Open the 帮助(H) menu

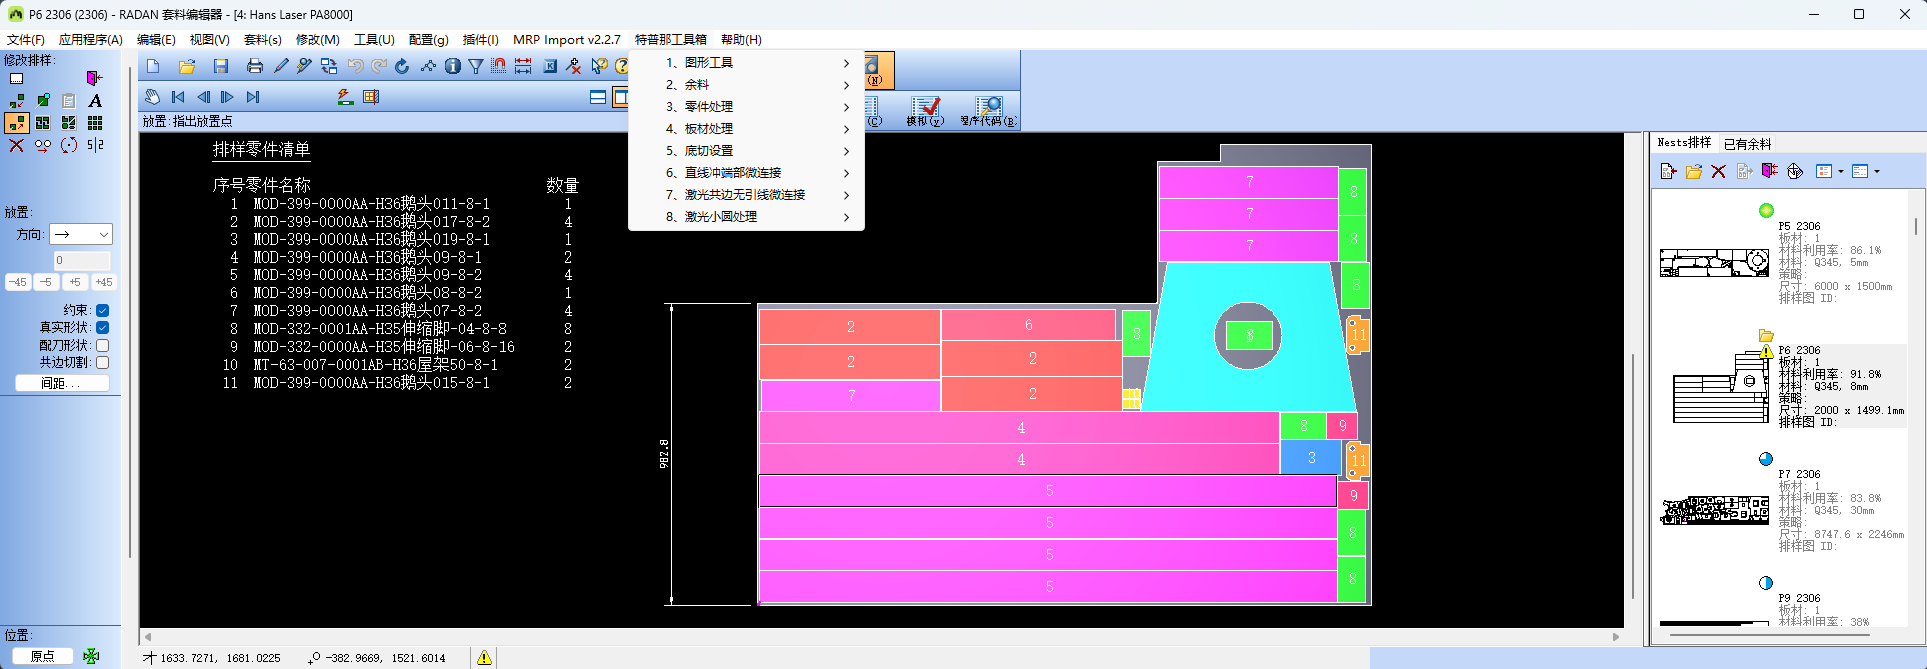(741, 40)
